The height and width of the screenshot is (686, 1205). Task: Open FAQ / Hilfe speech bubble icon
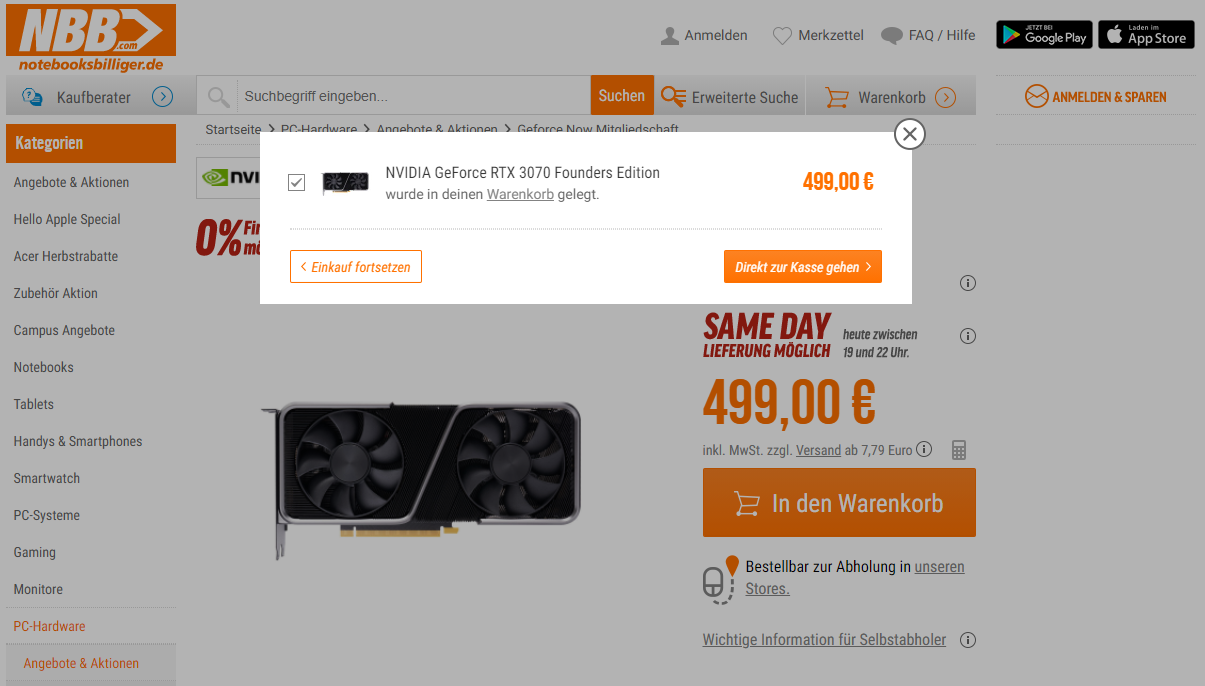(891, 36)
